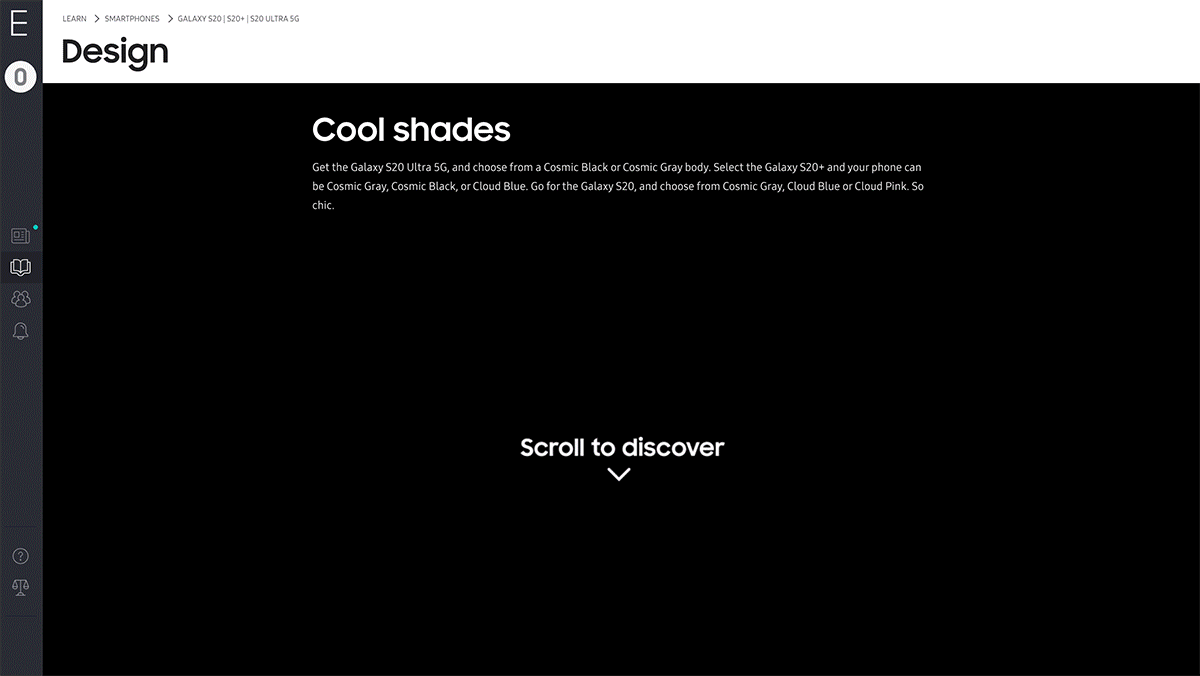The height and width of the screenshot is (676, 1200).
Task: Open the notifications bell icon
Action: [20, 331]
